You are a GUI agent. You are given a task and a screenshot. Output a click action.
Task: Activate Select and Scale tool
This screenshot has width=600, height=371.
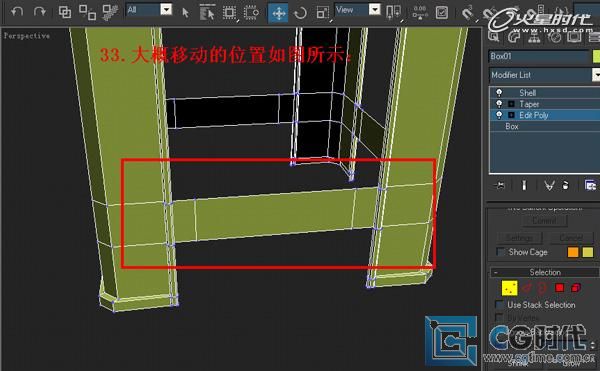pos(323,13)
